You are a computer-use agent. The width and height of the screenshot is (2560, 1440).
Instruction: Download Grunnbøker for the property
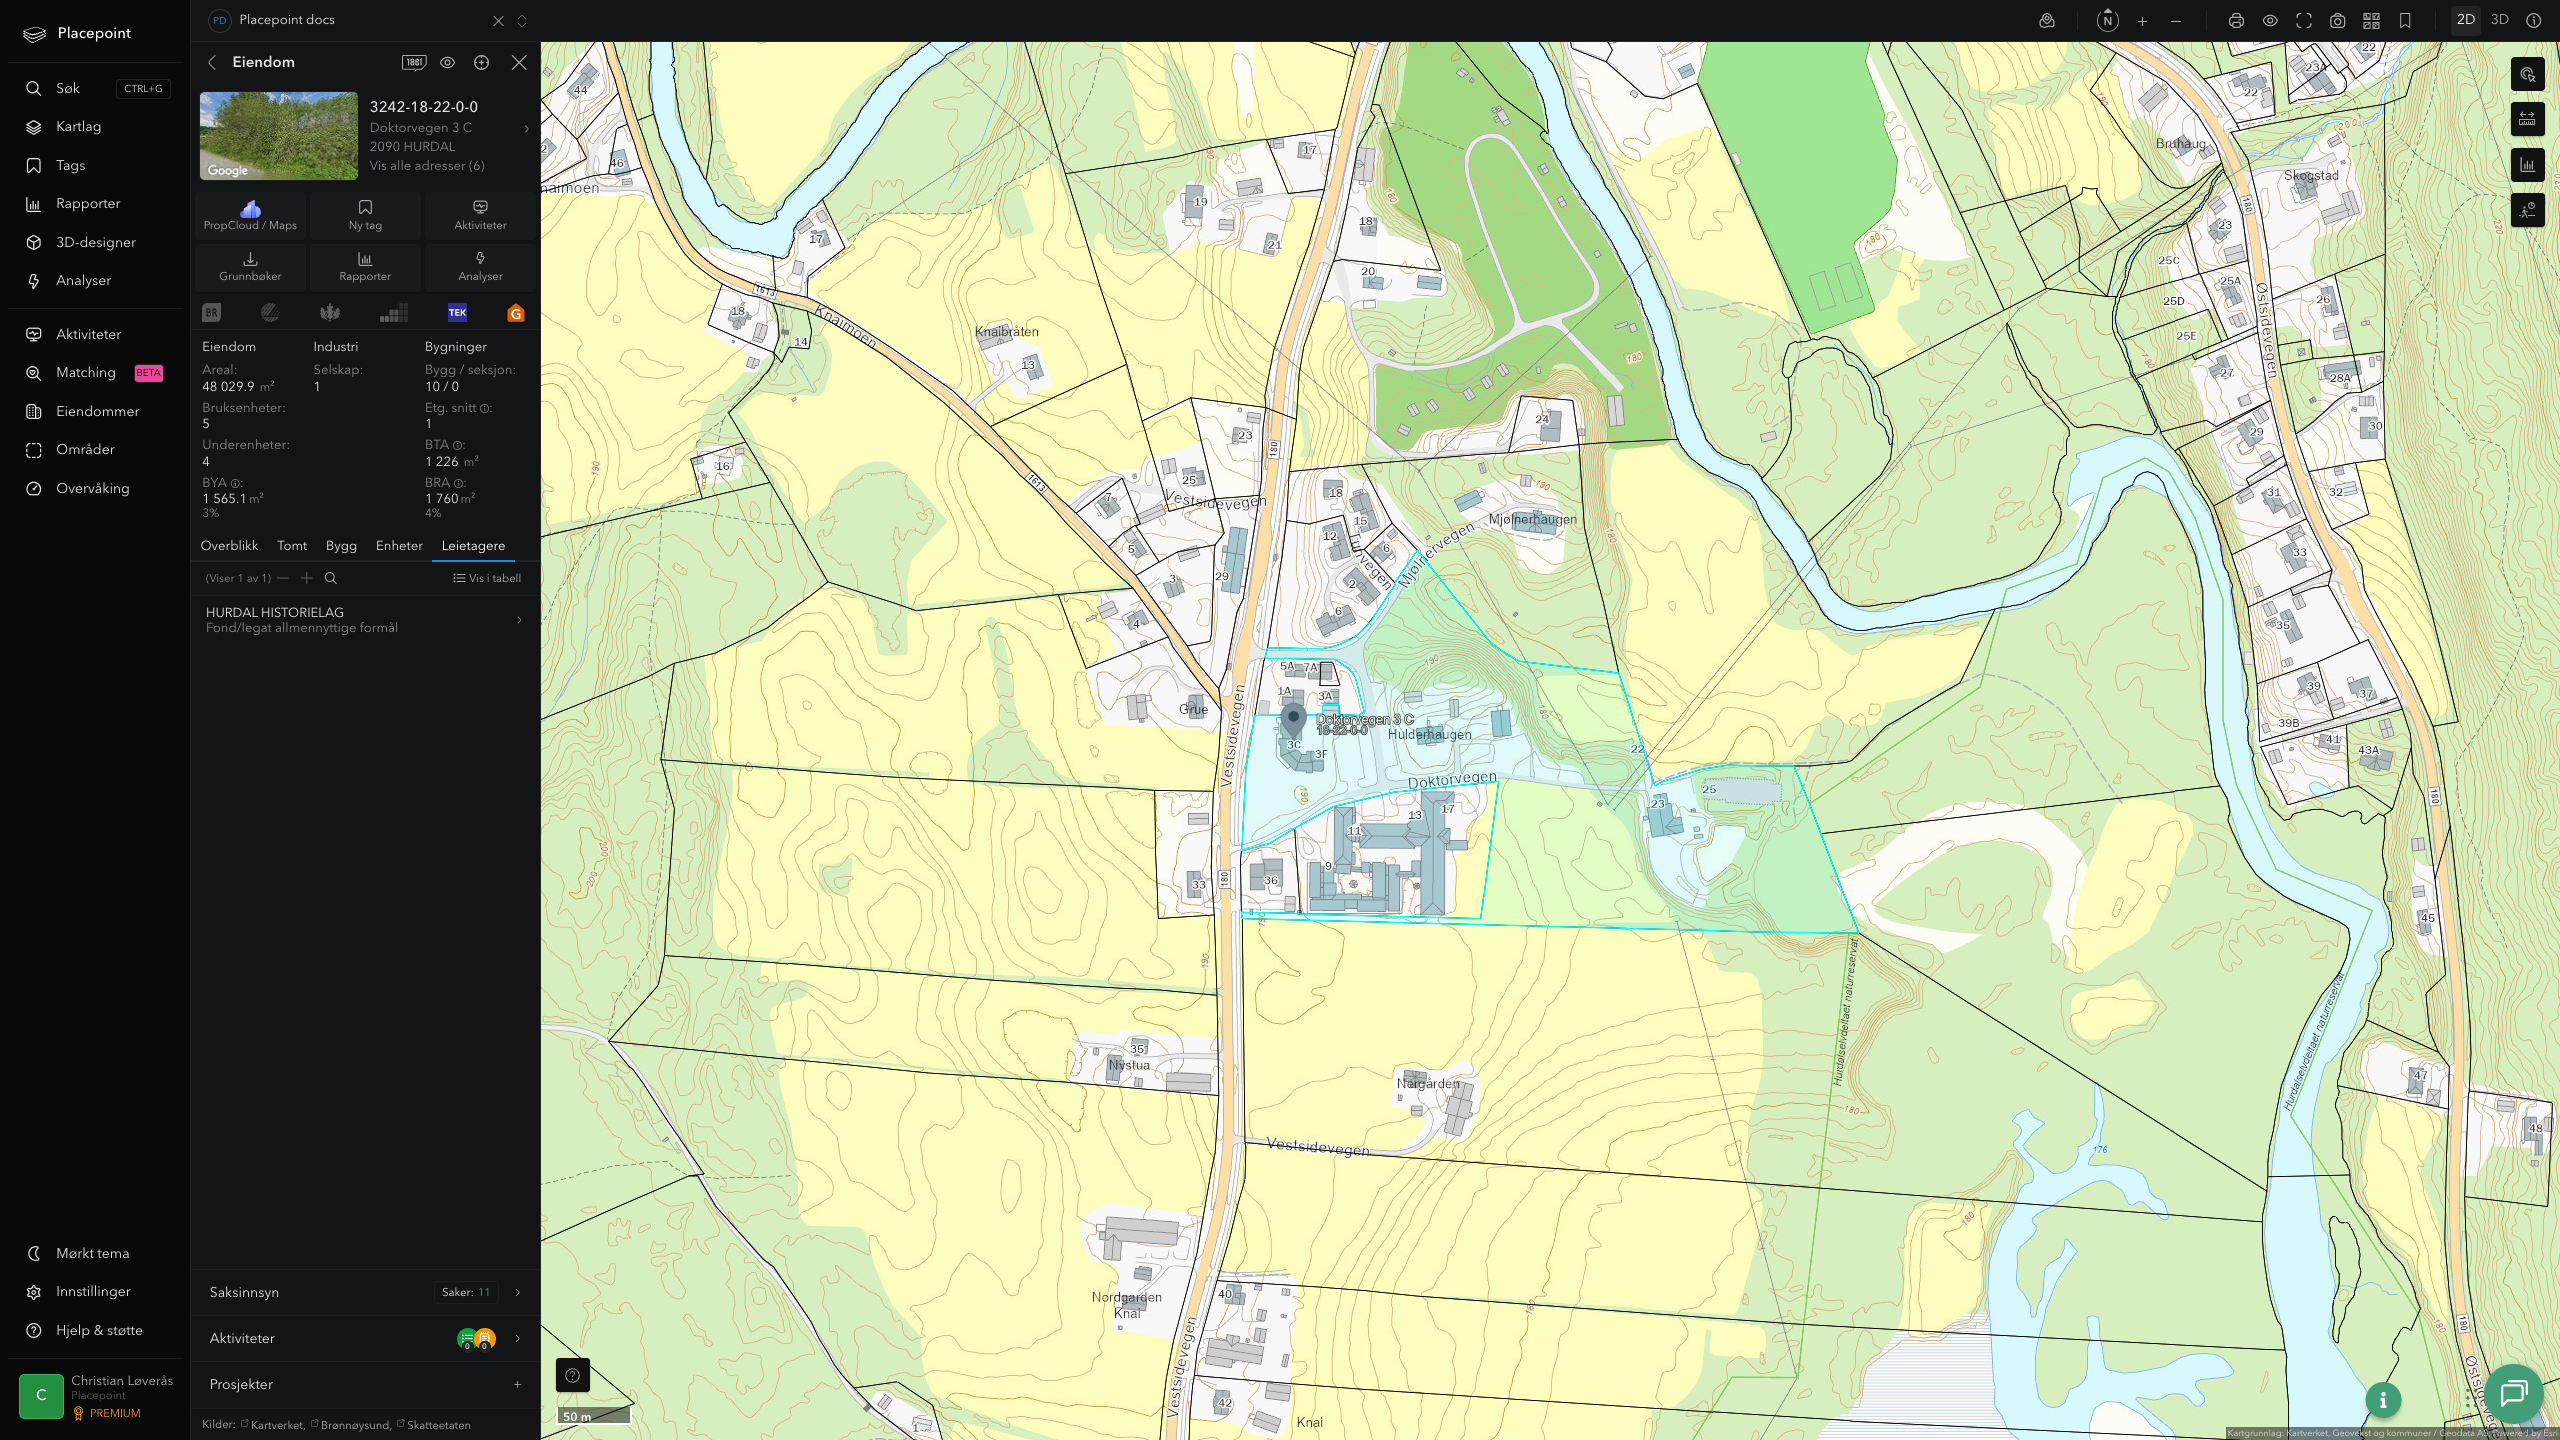pos(250,266)
